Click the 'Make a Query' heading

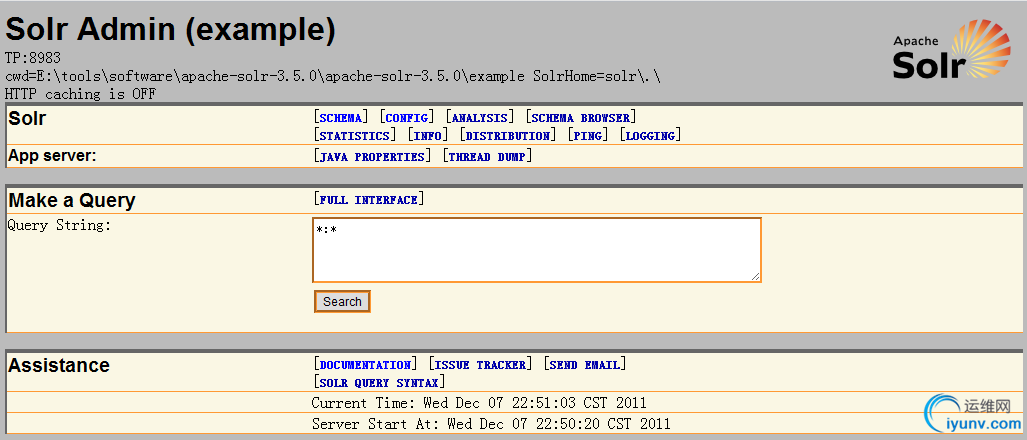coord(72,200)
